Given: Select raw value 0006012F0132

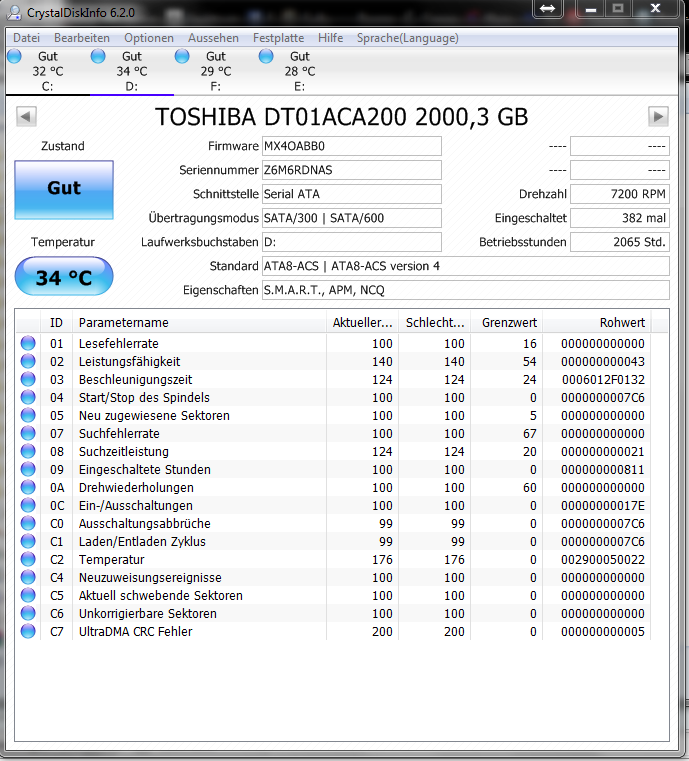Looking at the screenshot, I should [x=603, y=380].
